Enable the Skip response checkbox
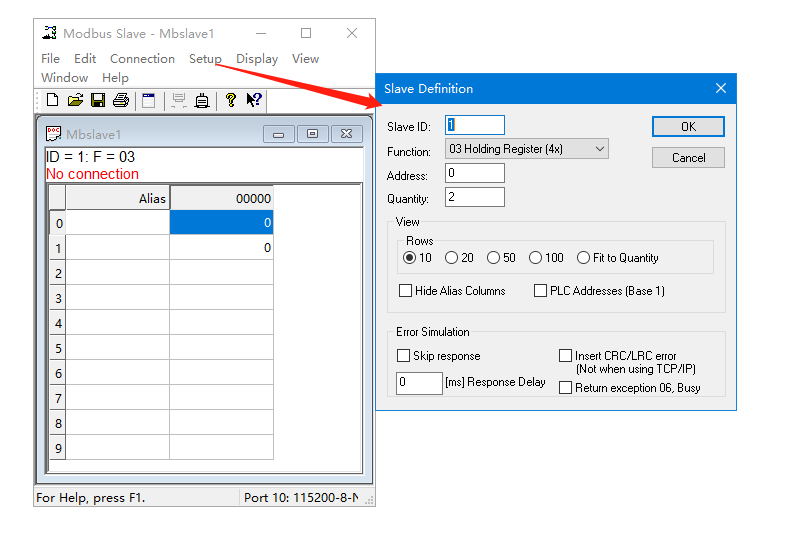804x534 pixels. pos(404,356)
